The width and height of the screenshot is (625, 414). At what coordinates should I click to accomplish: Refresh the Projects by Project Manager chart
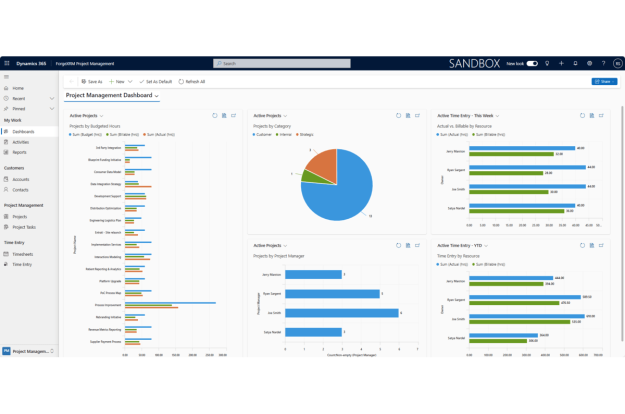[x=399, y=245]
